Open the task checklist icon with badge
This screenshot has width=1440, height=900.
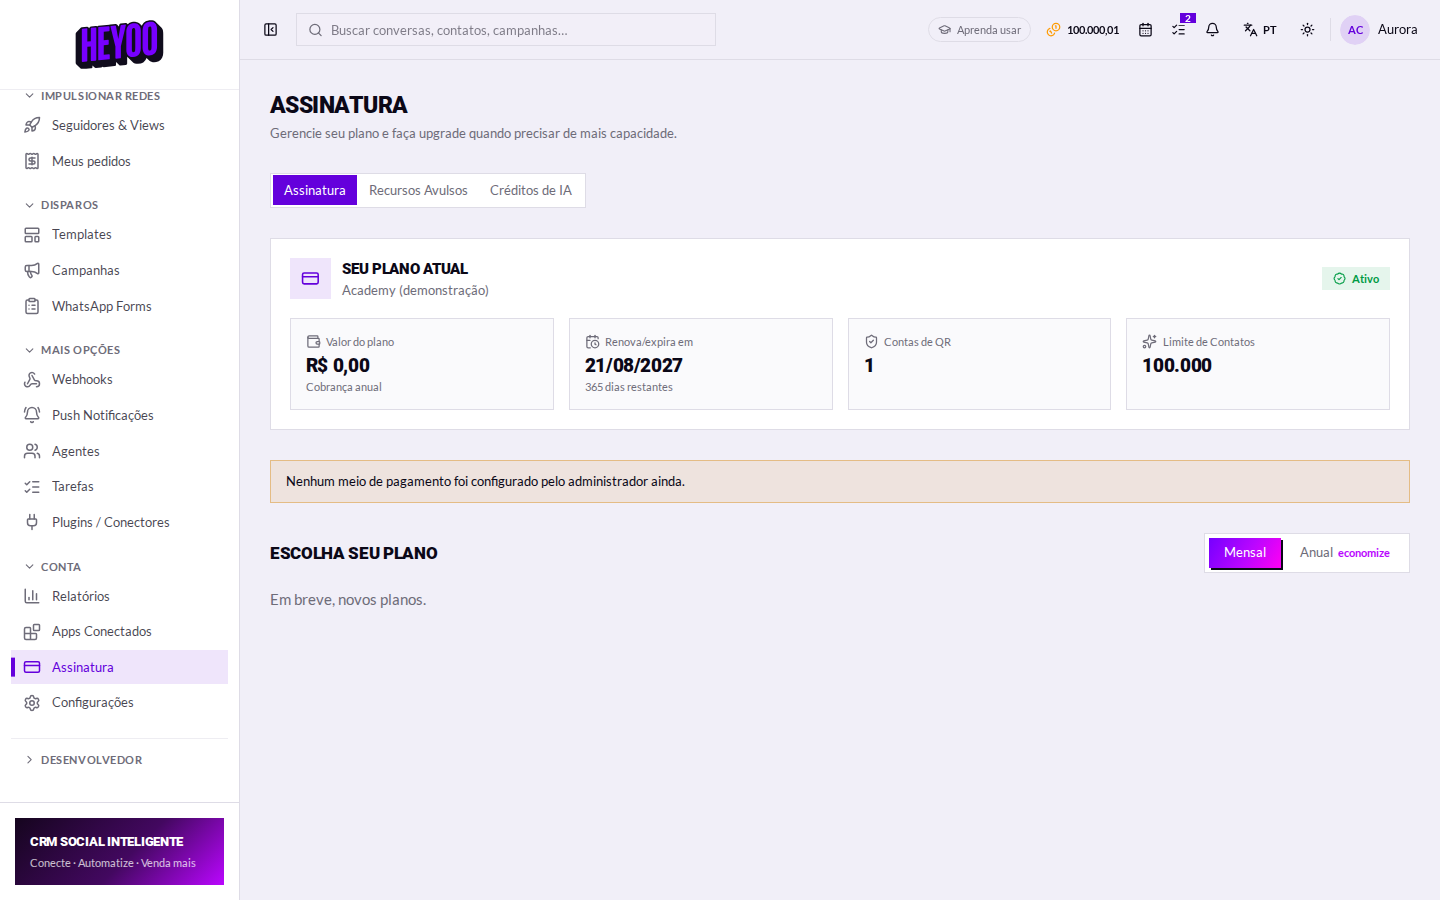[1179, 30]
